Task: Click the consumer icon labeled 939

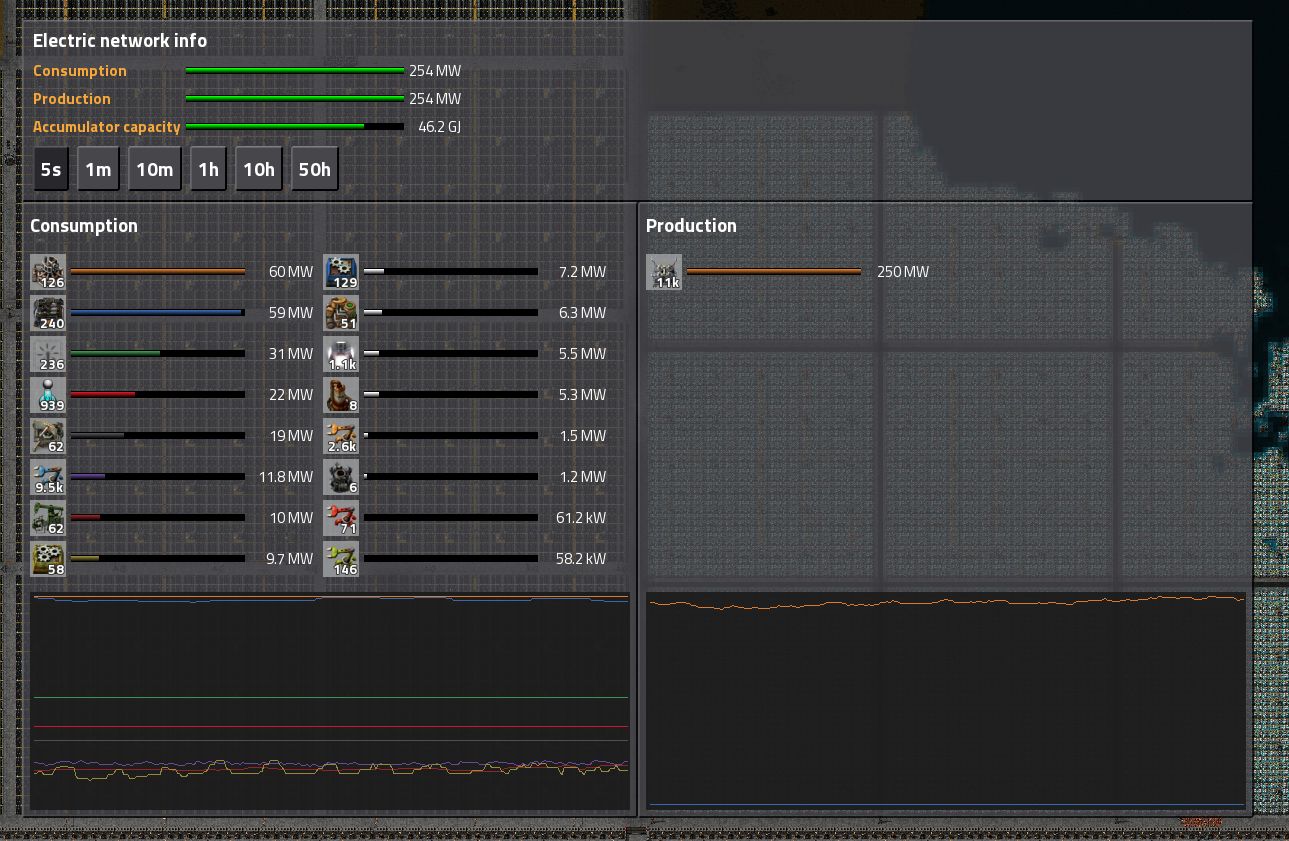Action: click(48, 395)
